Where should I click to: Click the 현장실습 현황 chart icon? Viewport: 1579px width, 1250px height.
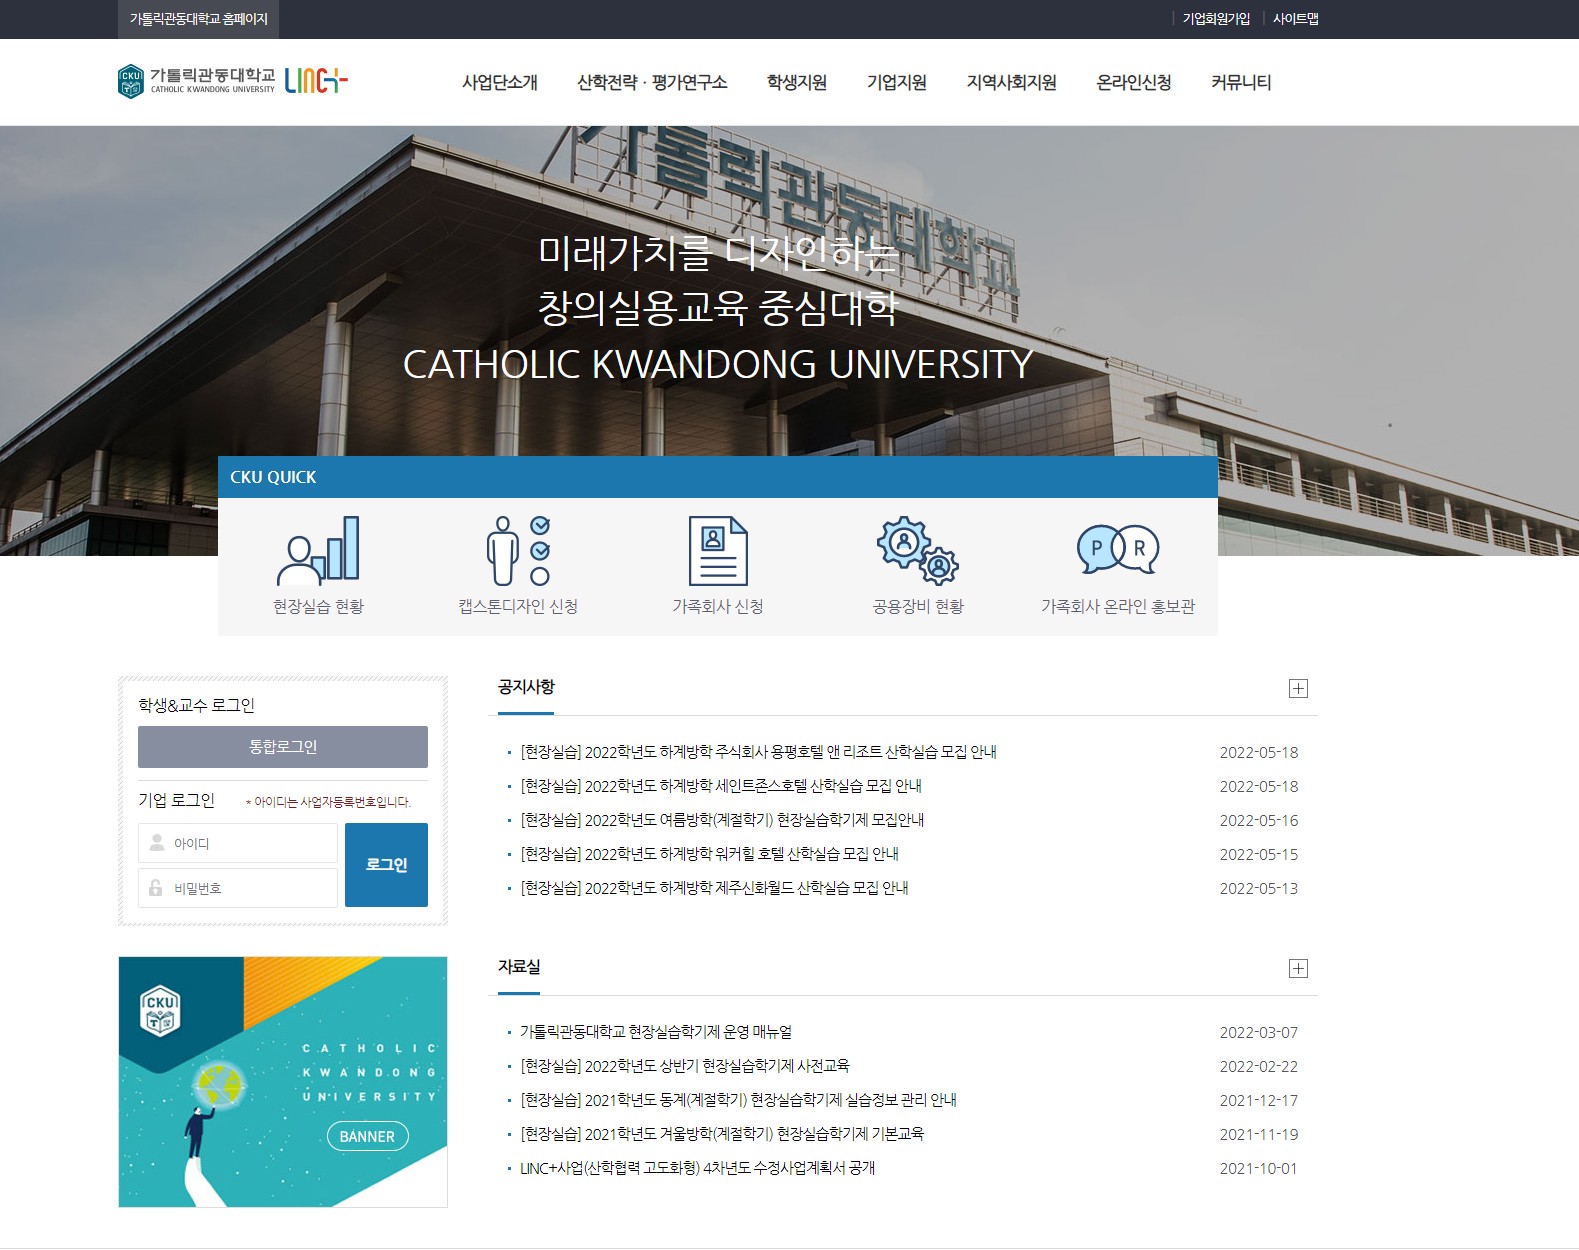click(318, 550)
